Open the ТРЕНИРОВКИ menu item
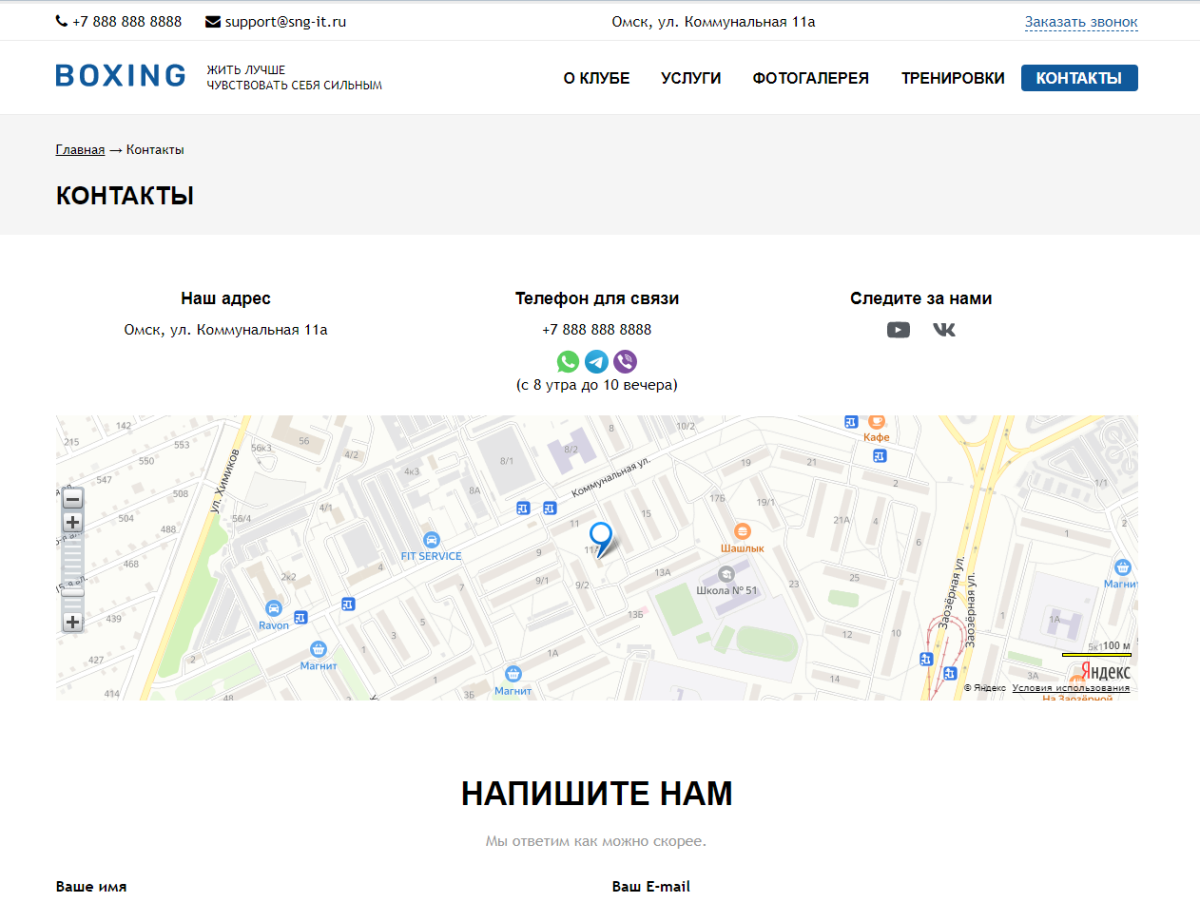 (952, 78)
